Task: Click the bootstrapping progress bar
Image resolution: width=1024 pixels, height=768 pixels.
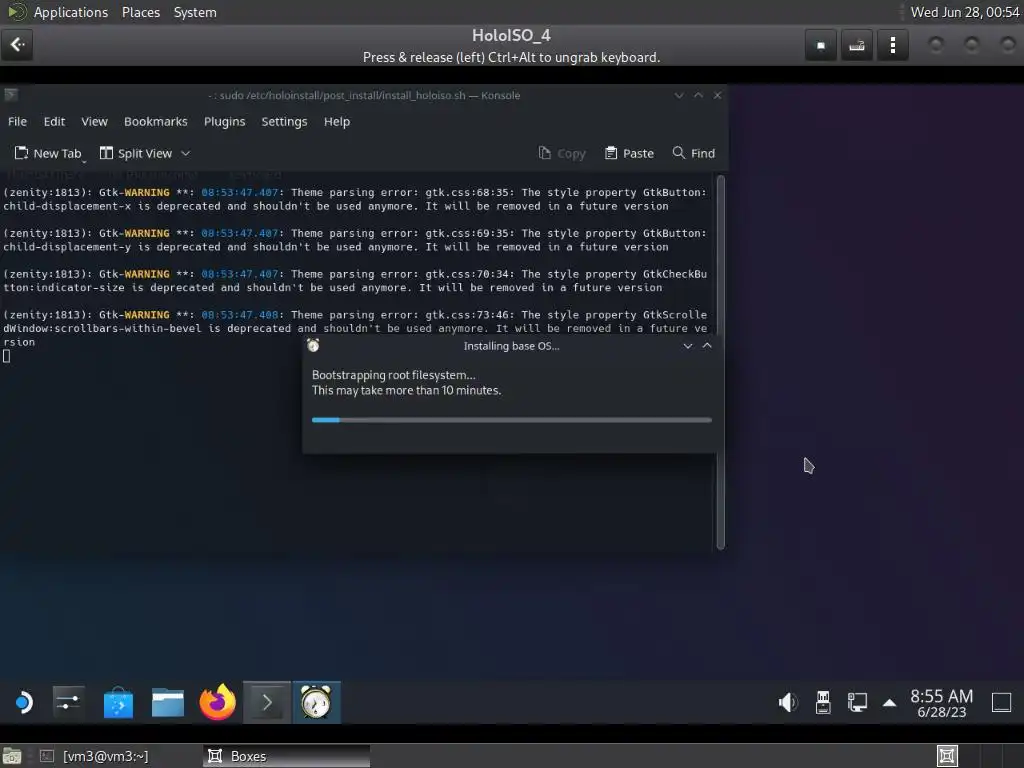Action: pos(512,420)
